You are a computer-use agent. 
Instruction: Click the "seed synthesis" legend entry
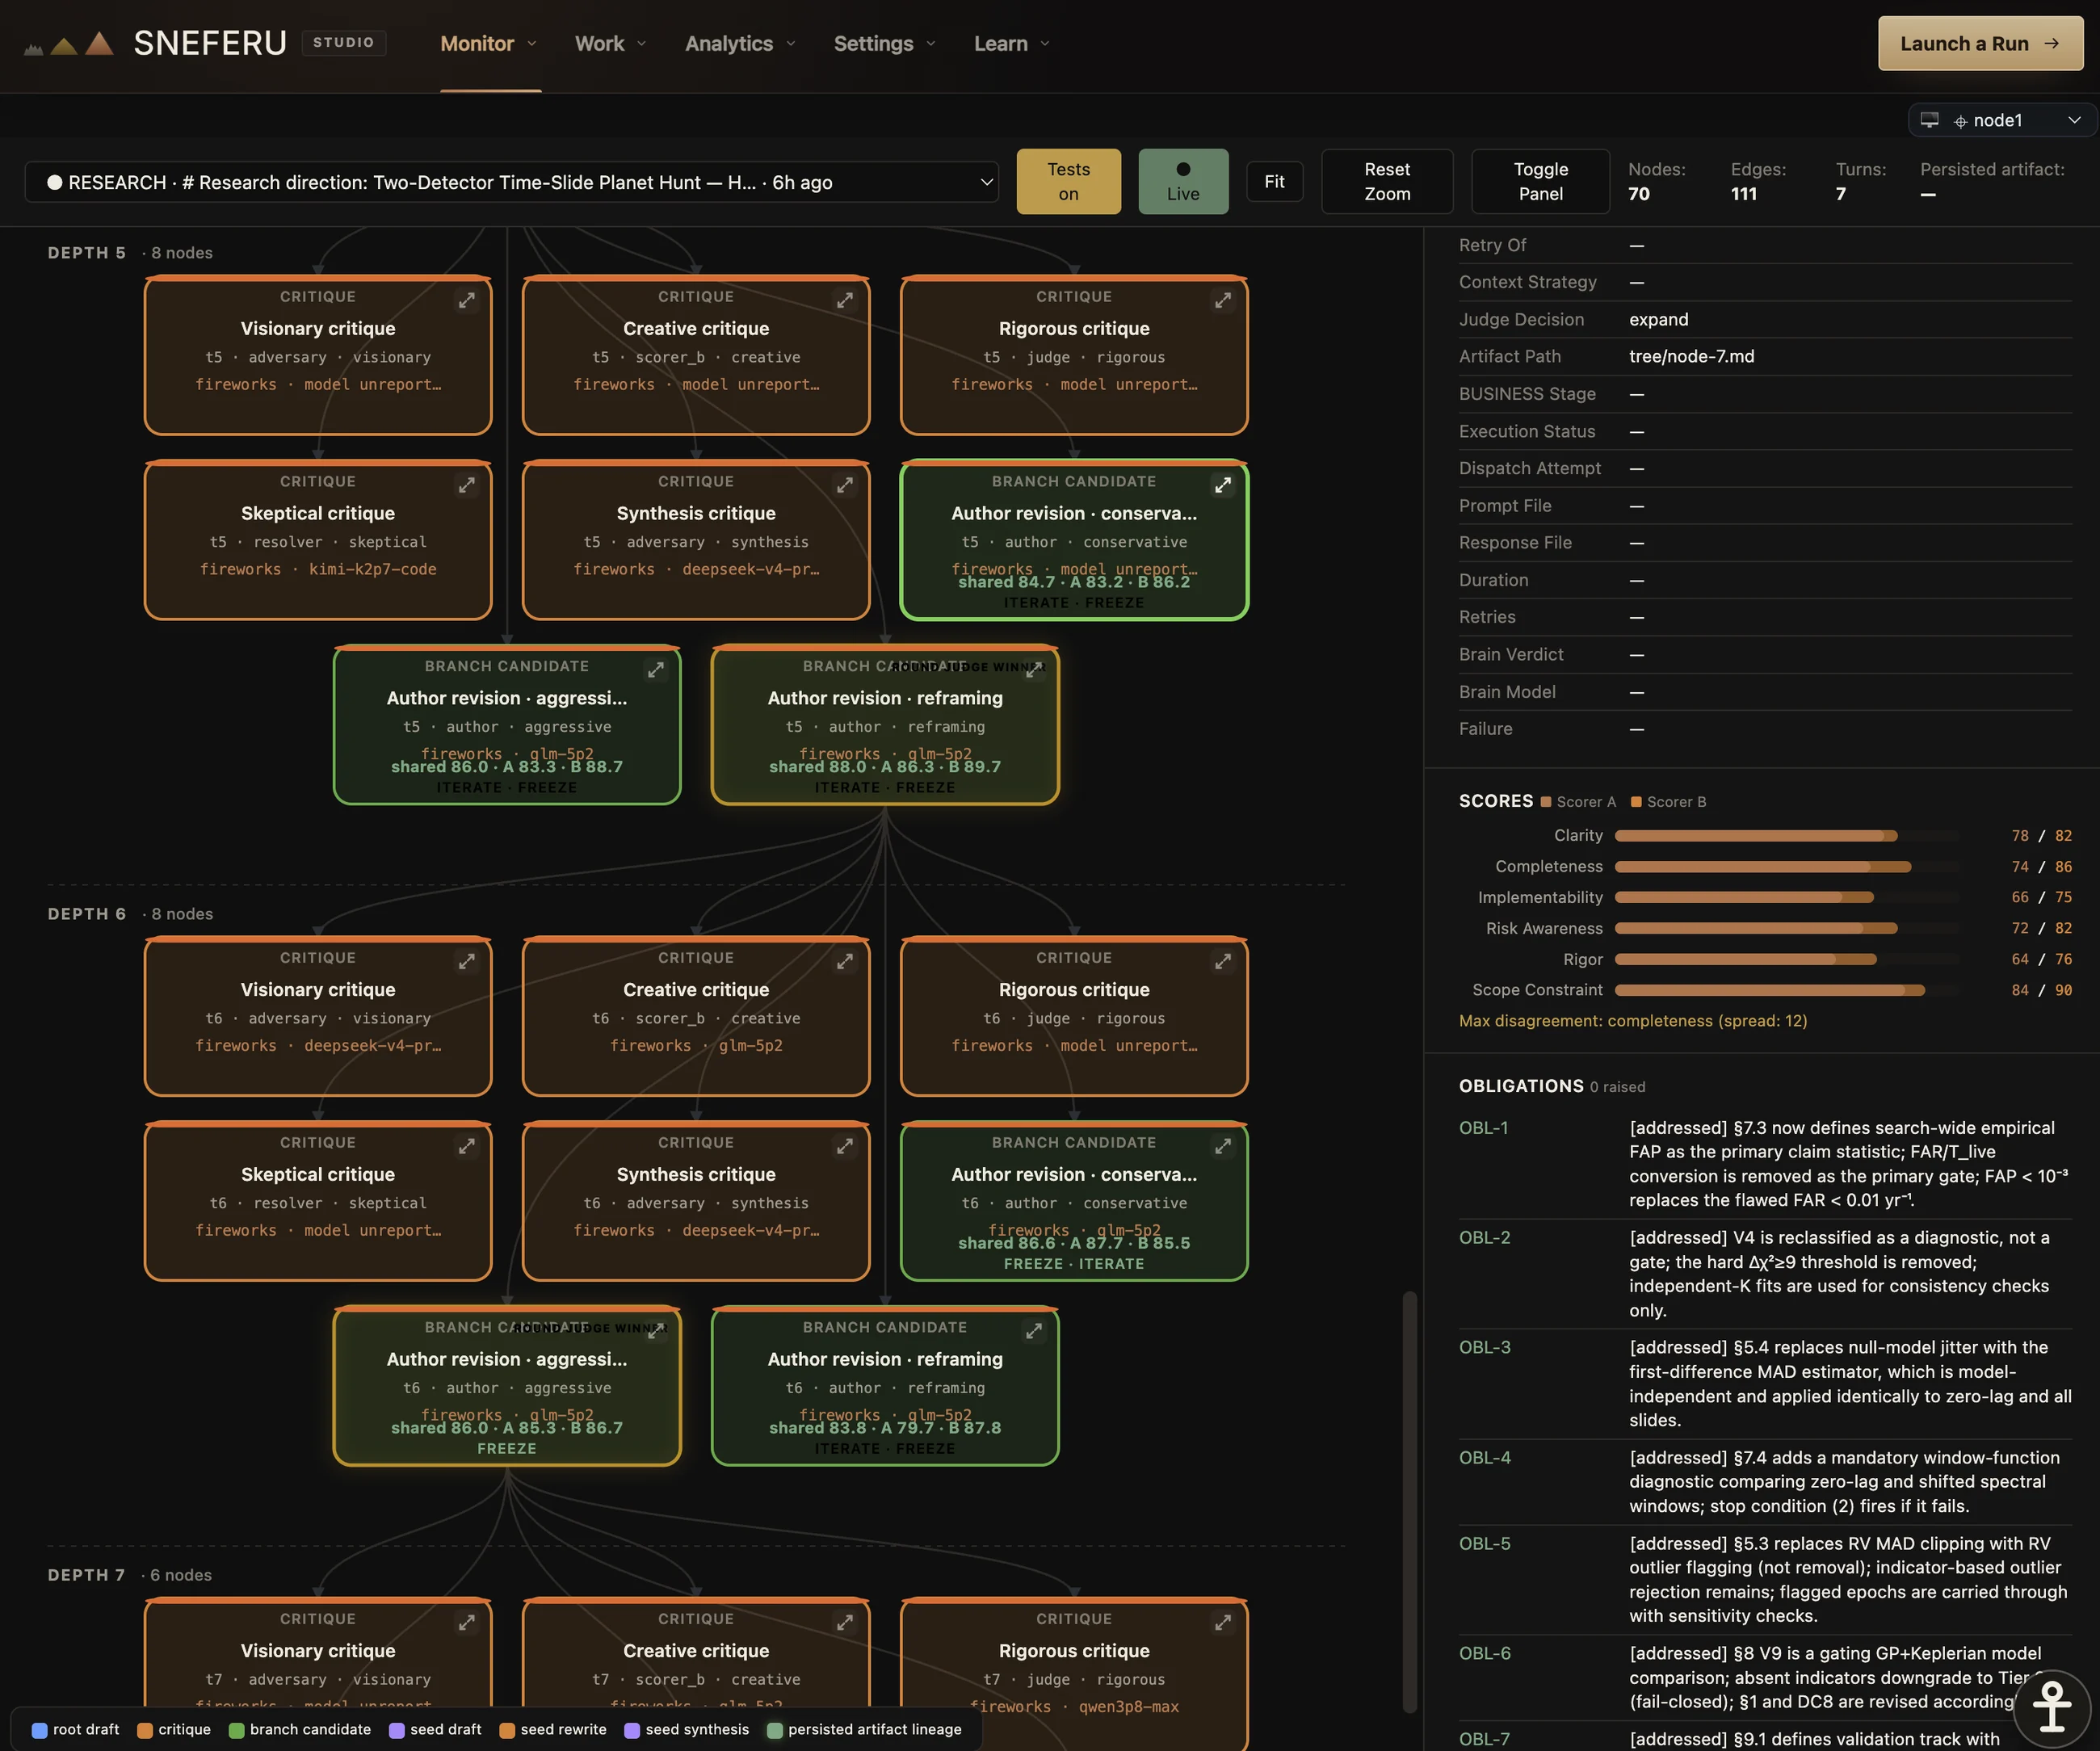(687, 1729)
